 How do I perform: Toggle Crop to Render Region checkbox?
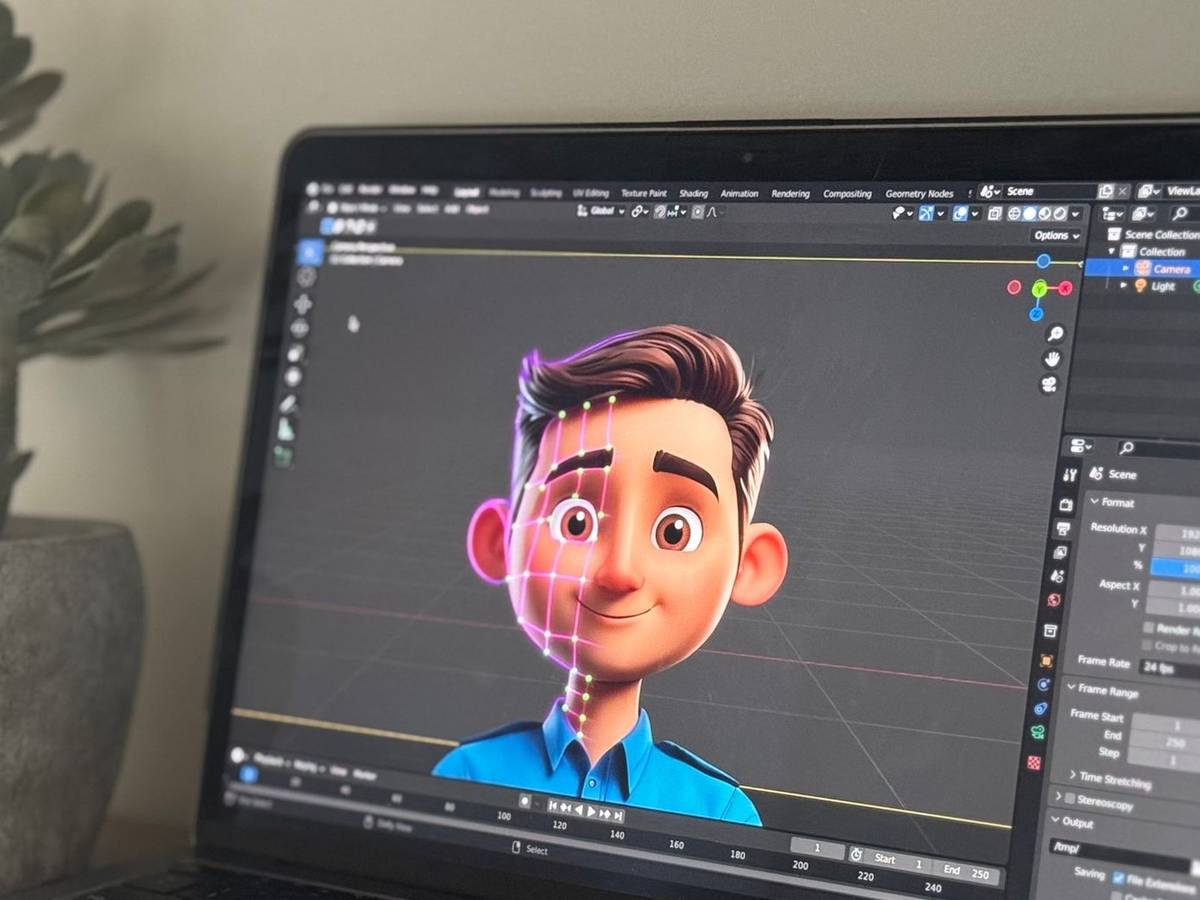coord(1147,646)
